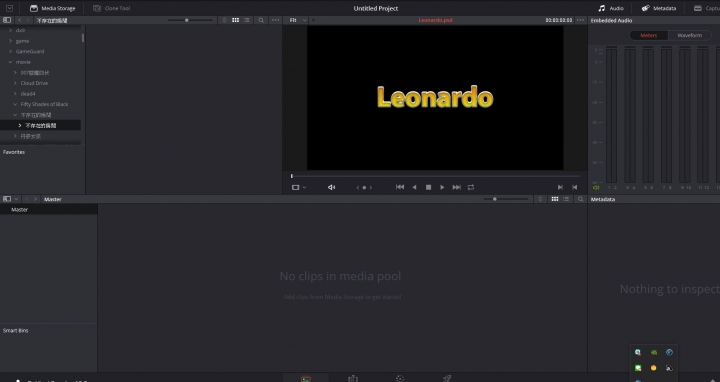Open the viewer Fit zoom dropdown

pyautogui.click(x=298, y=20)
